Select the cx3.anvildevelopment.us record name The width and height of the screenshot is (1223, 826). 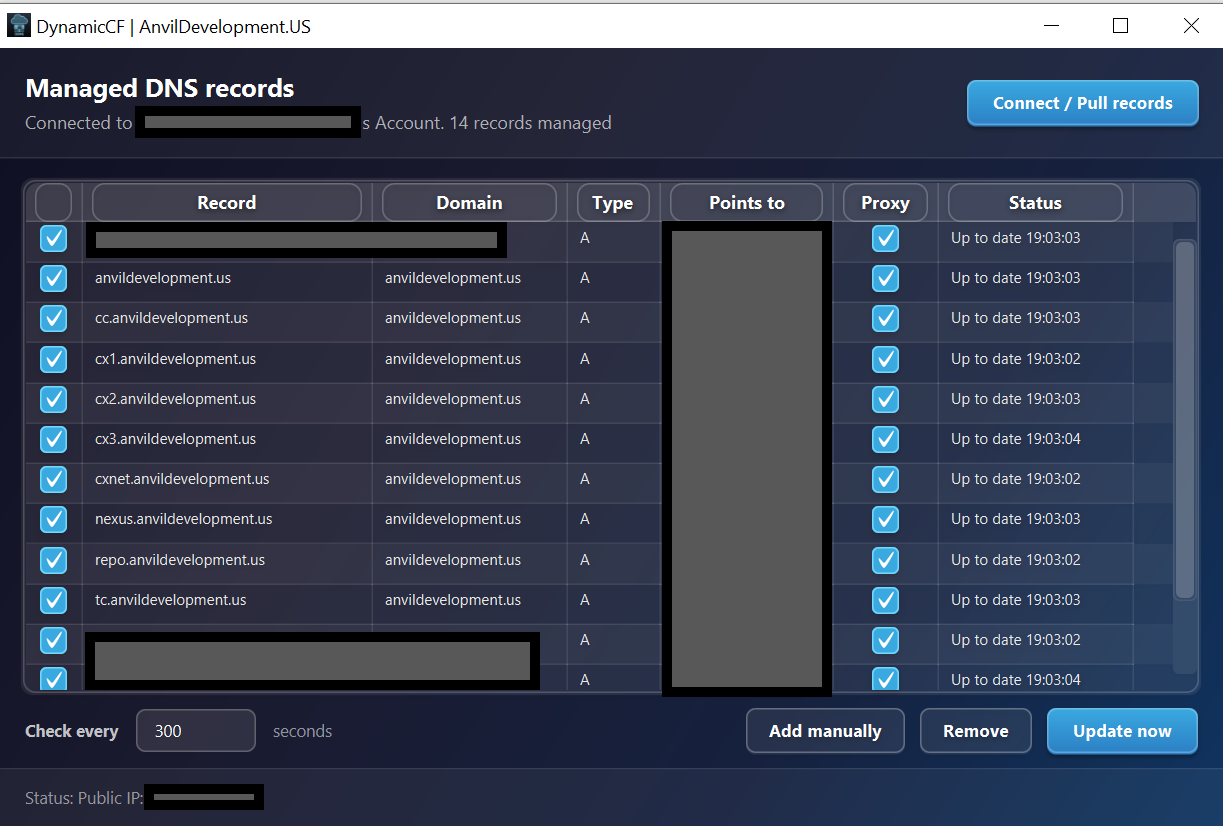[x=175, y=439]
